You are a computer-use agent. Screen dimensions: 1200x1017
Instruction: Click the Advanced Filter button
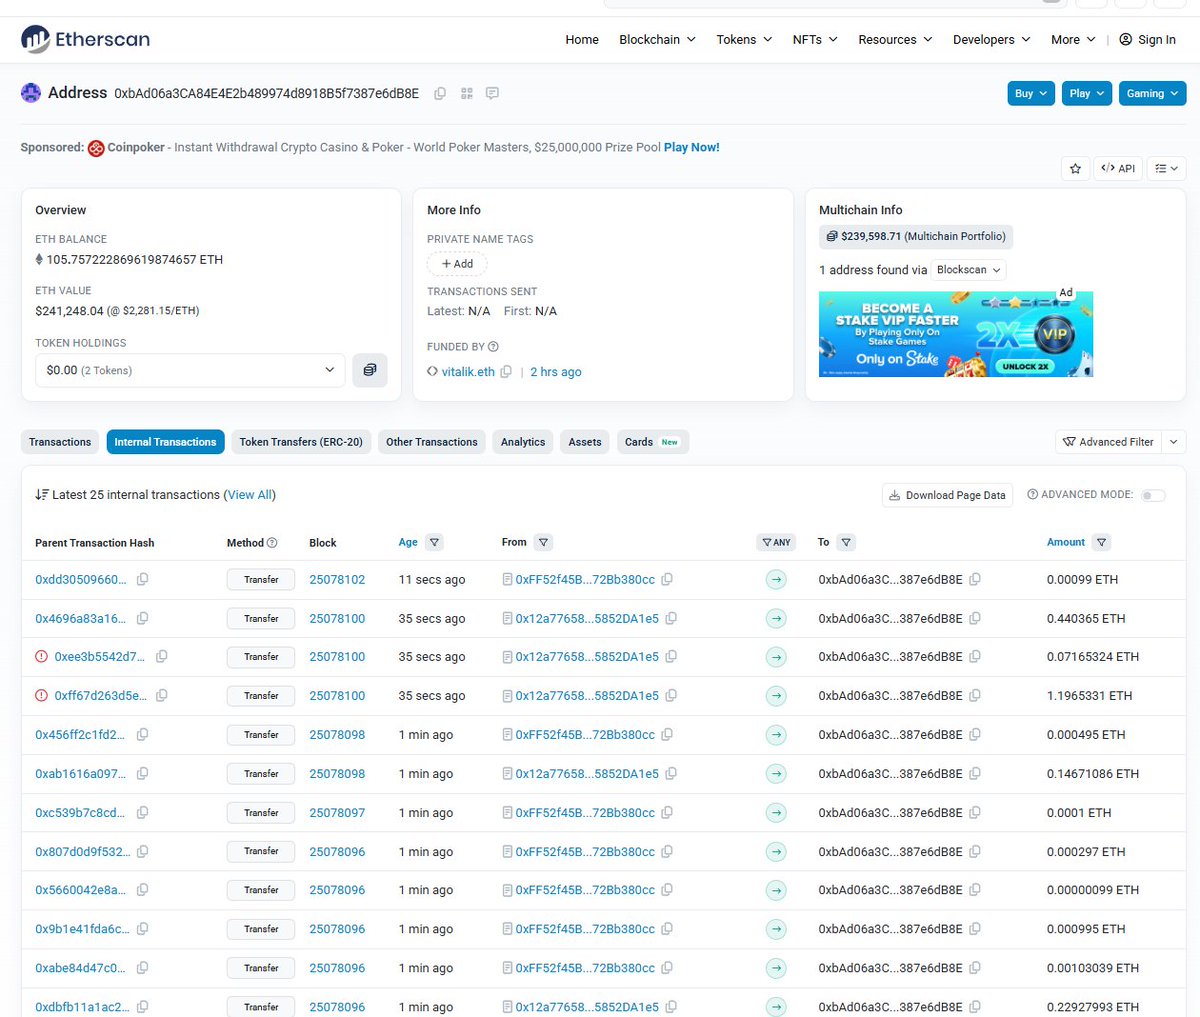coord(1108,442)
